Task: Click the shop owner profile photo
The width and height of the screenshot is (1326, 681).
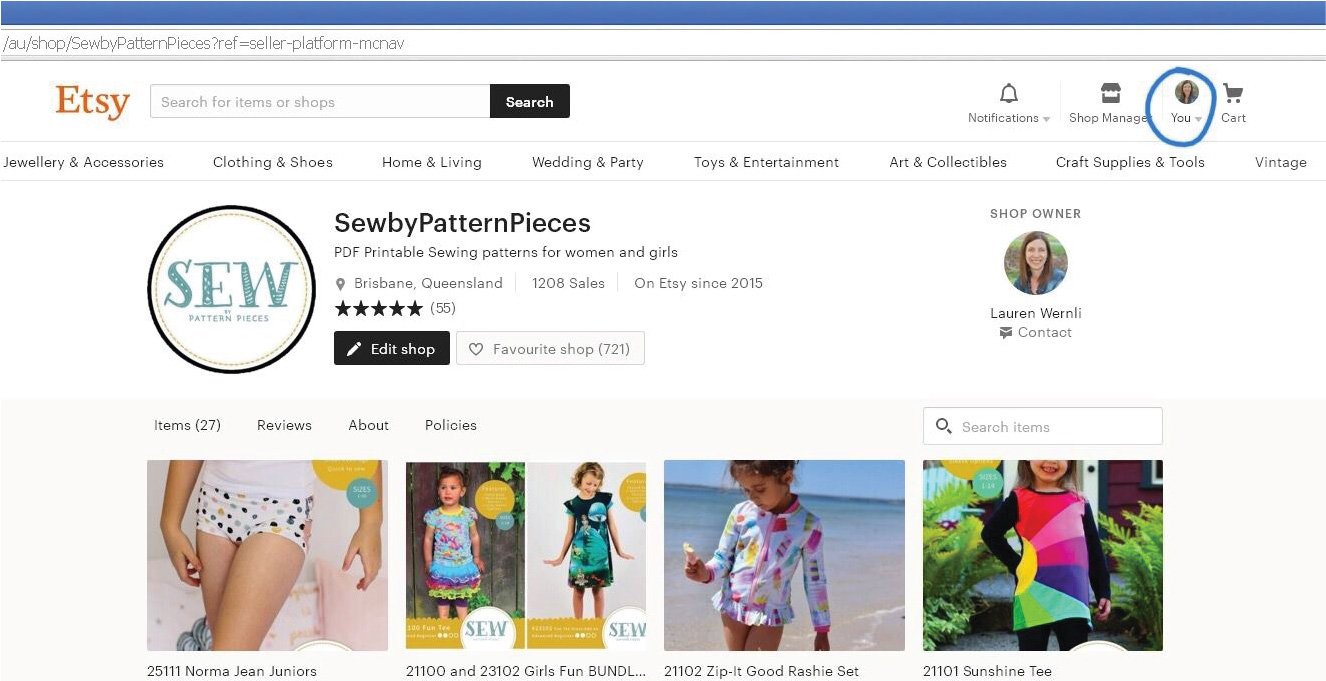Action: 1035,263
